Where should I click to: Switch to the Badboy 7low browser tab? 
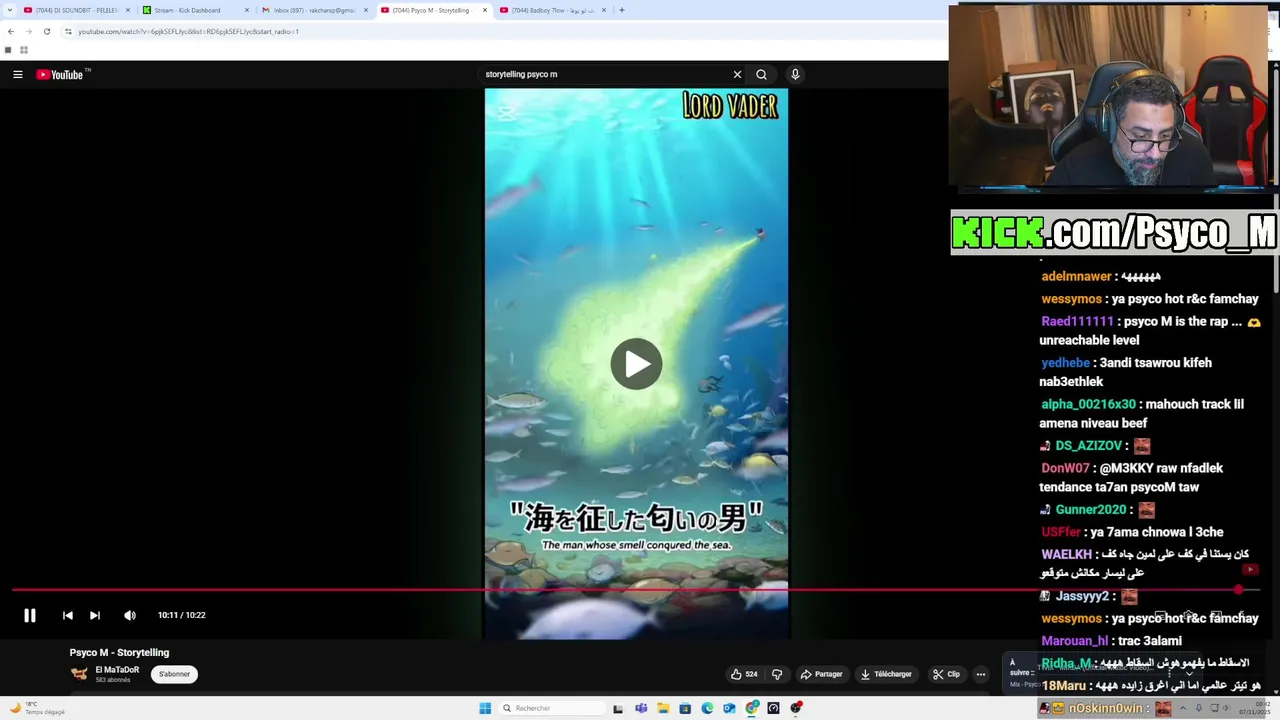coord(551,10)
